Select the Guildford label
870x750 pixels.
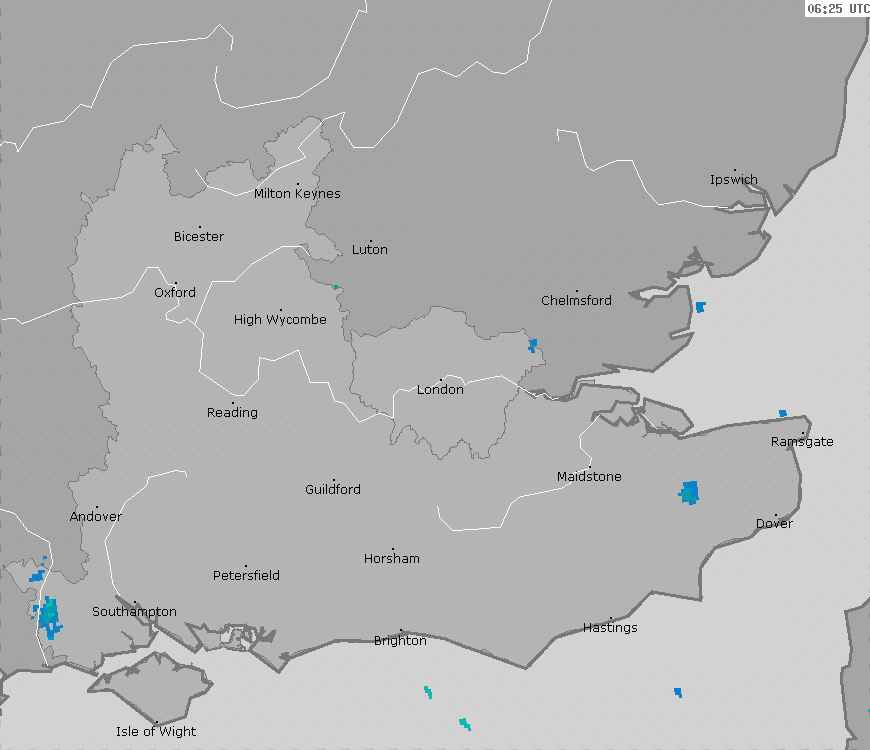pyautogui.click(x=333, y=490)
